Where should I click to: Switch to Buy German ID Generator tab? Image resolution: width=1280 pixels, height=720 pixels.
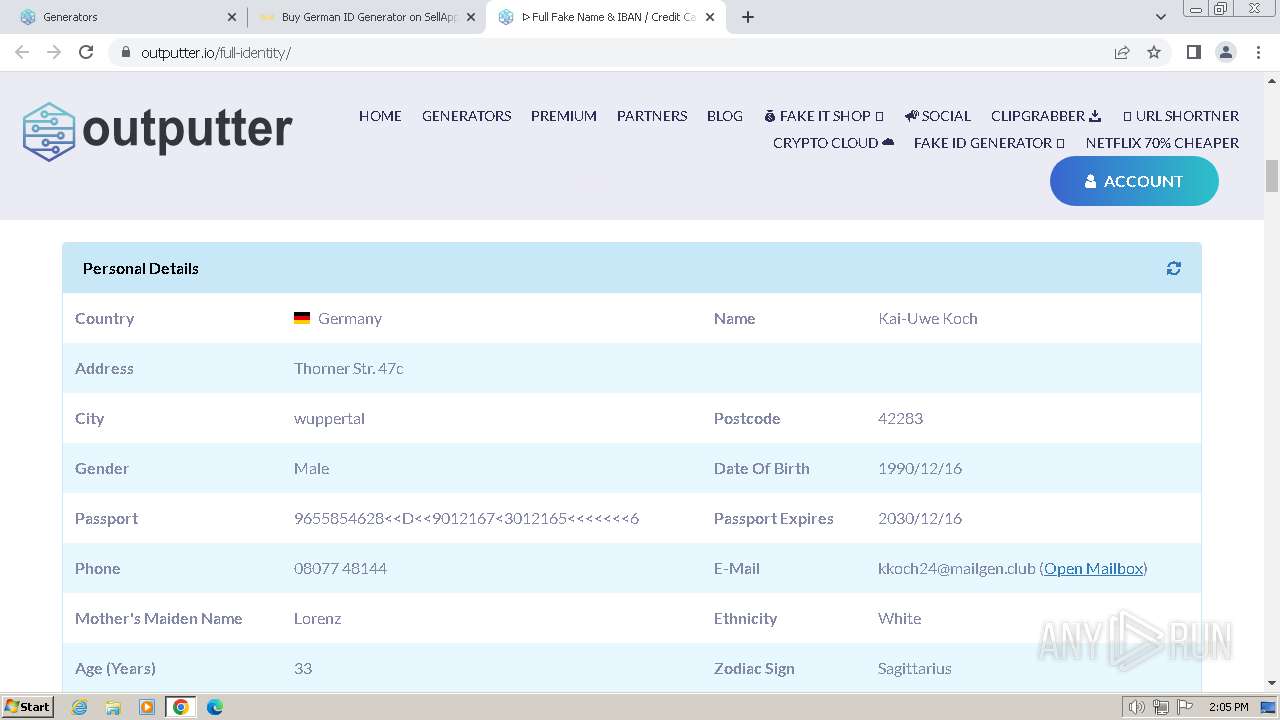366,17
